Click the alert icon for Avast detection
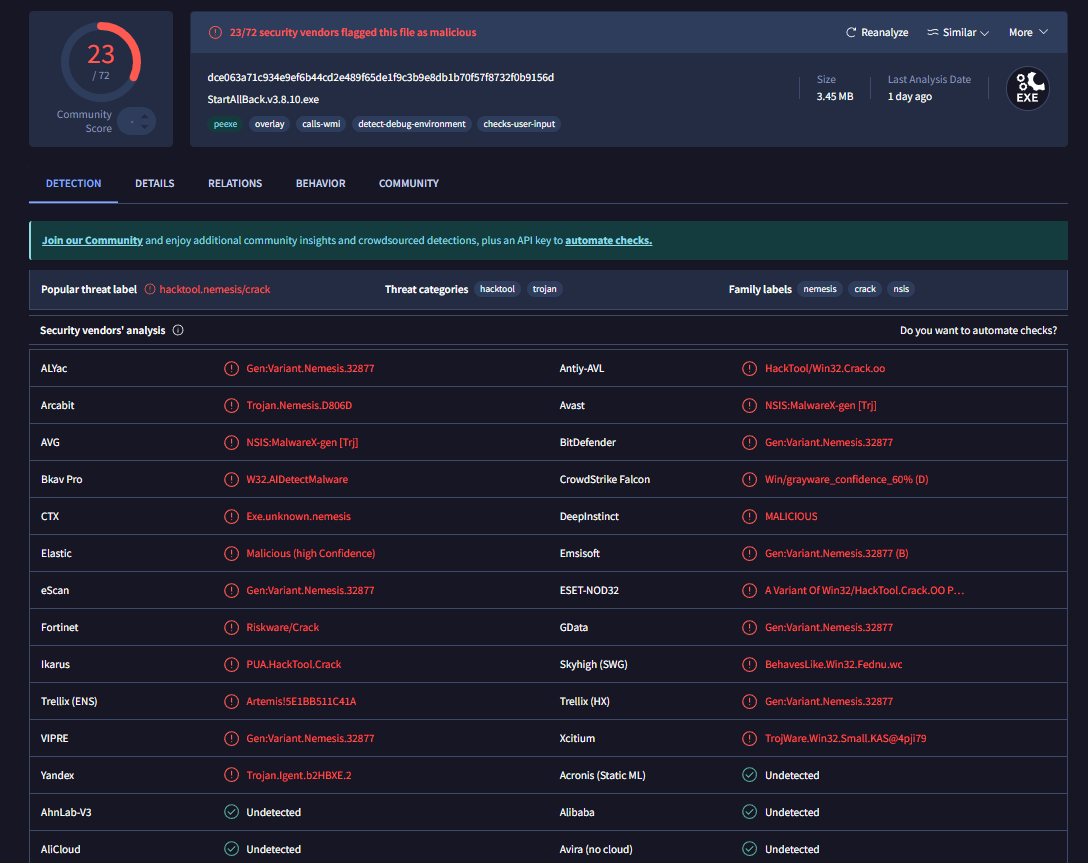Screen dimensions: 1088x863 (x=749, y=405)
